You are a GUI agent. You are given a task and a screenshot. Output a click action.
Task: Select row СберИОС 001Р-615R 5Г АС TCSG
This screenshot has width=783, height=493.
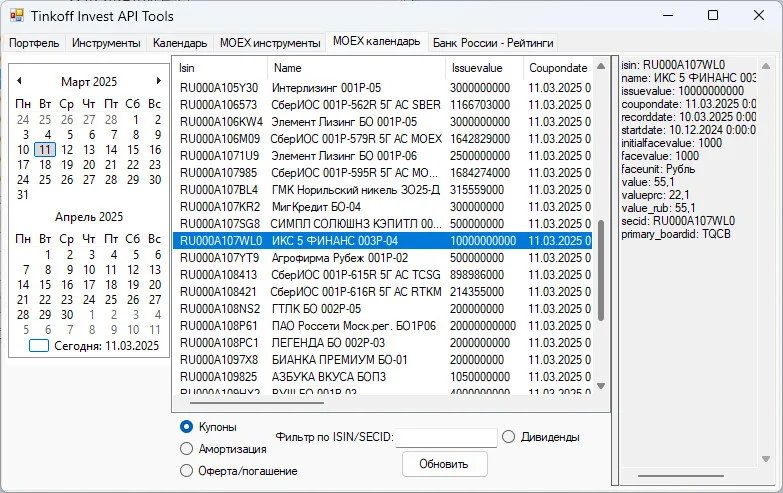pyautogui.click(x=383, y=275)
